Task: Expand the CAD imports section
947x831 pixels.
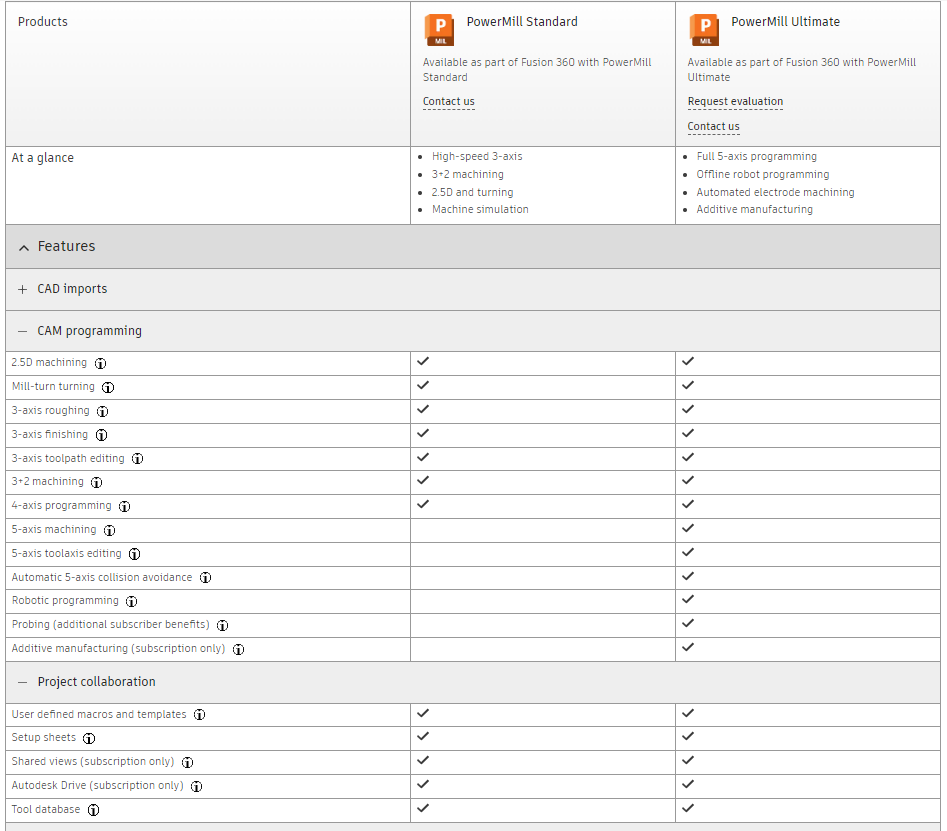Action: 22,289
